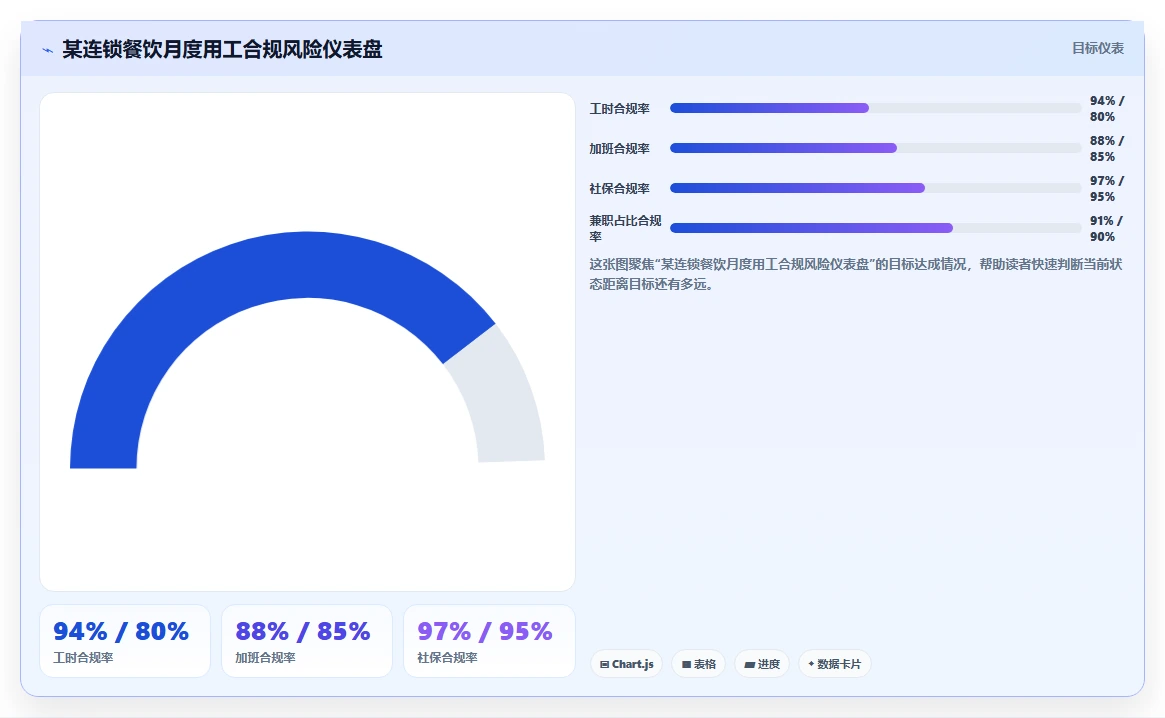Click the 兼职占比合规率 progress bar

875,228
